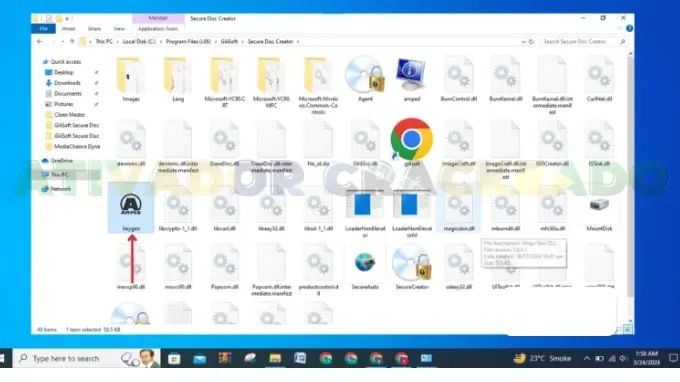Image resolution: width=680 pixels, height=382 pixels.
Task: Open the Mail app from taskbar
Action: point(199,359)
